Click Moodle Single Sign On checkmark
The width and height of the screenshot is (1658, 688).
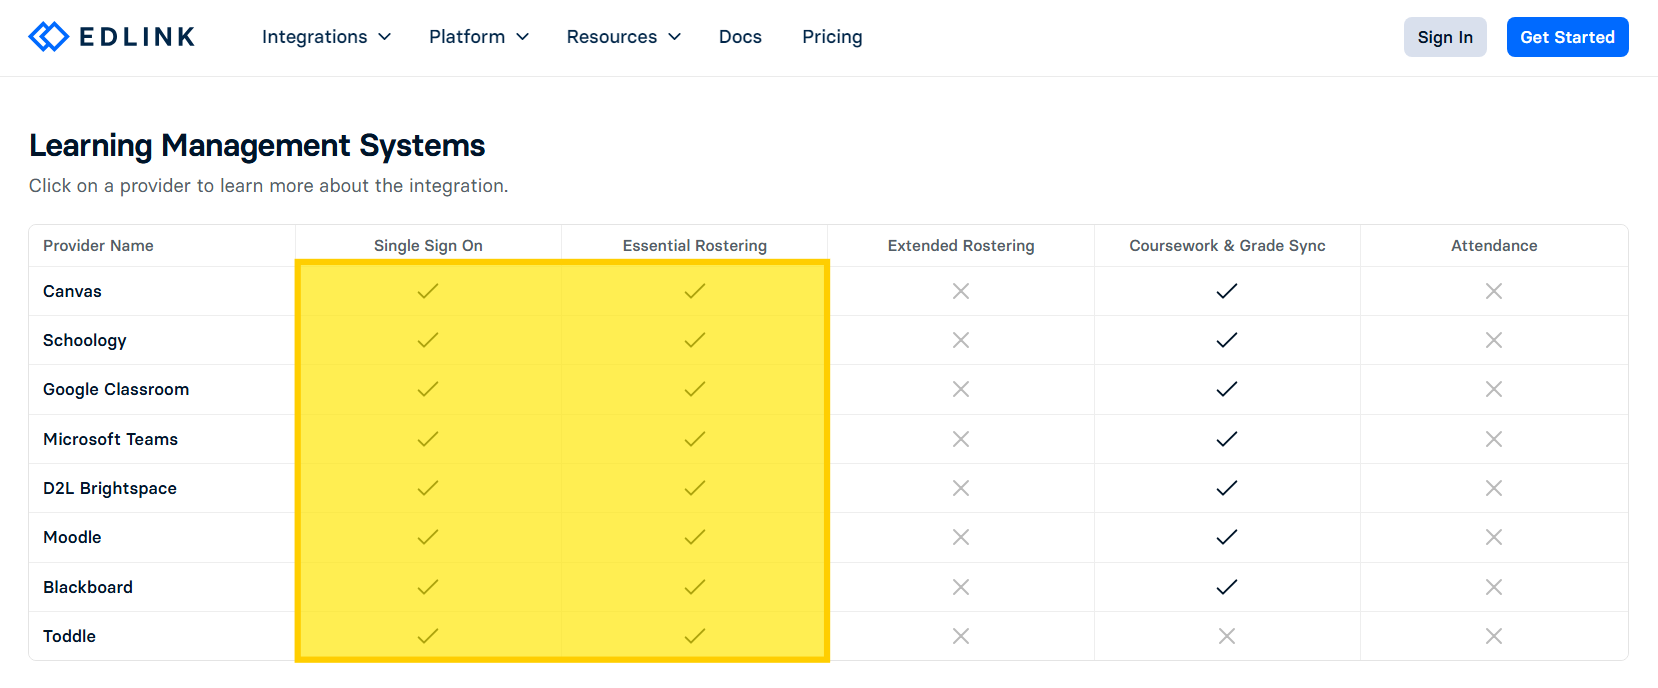tap(428, 537)
